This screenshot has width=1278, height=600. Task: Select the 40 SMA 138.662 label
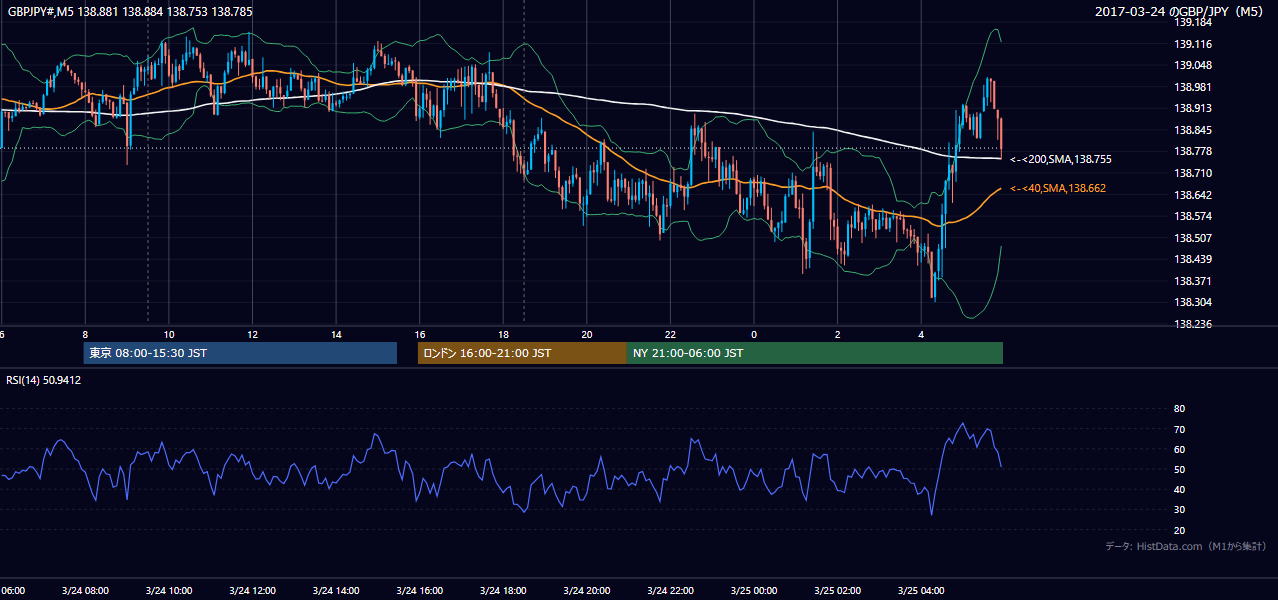click(1058, 188)
